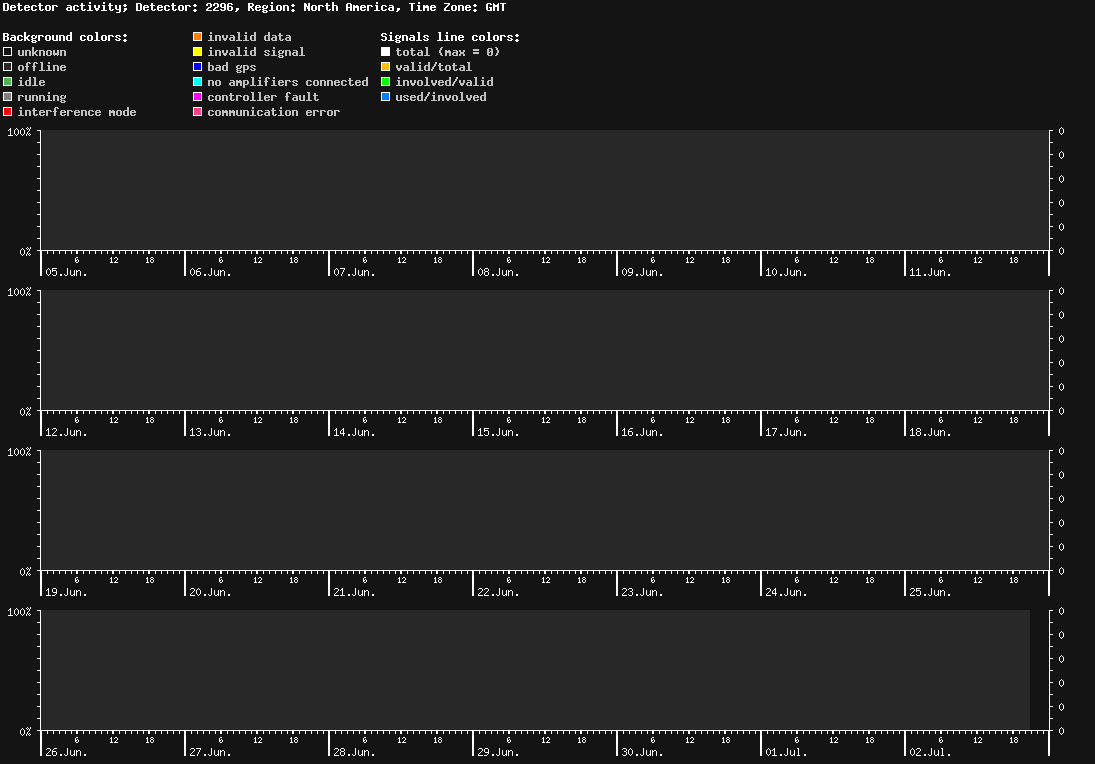Click the 29.Jun. date label
The image size is (1095, 764).
[499, 752]
